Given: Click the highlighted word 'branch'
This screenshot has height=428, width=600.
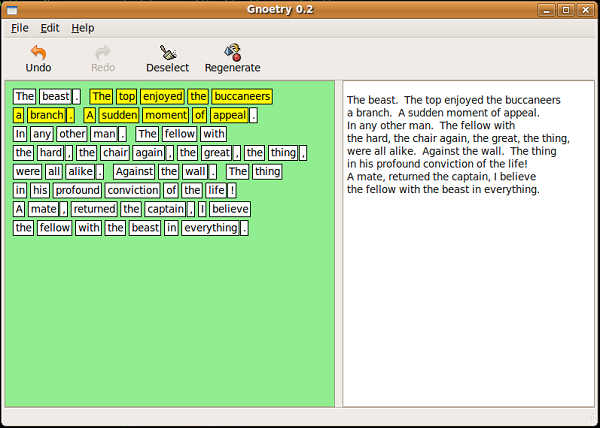Looking at the screenshot, I should (x=46, y=115).
